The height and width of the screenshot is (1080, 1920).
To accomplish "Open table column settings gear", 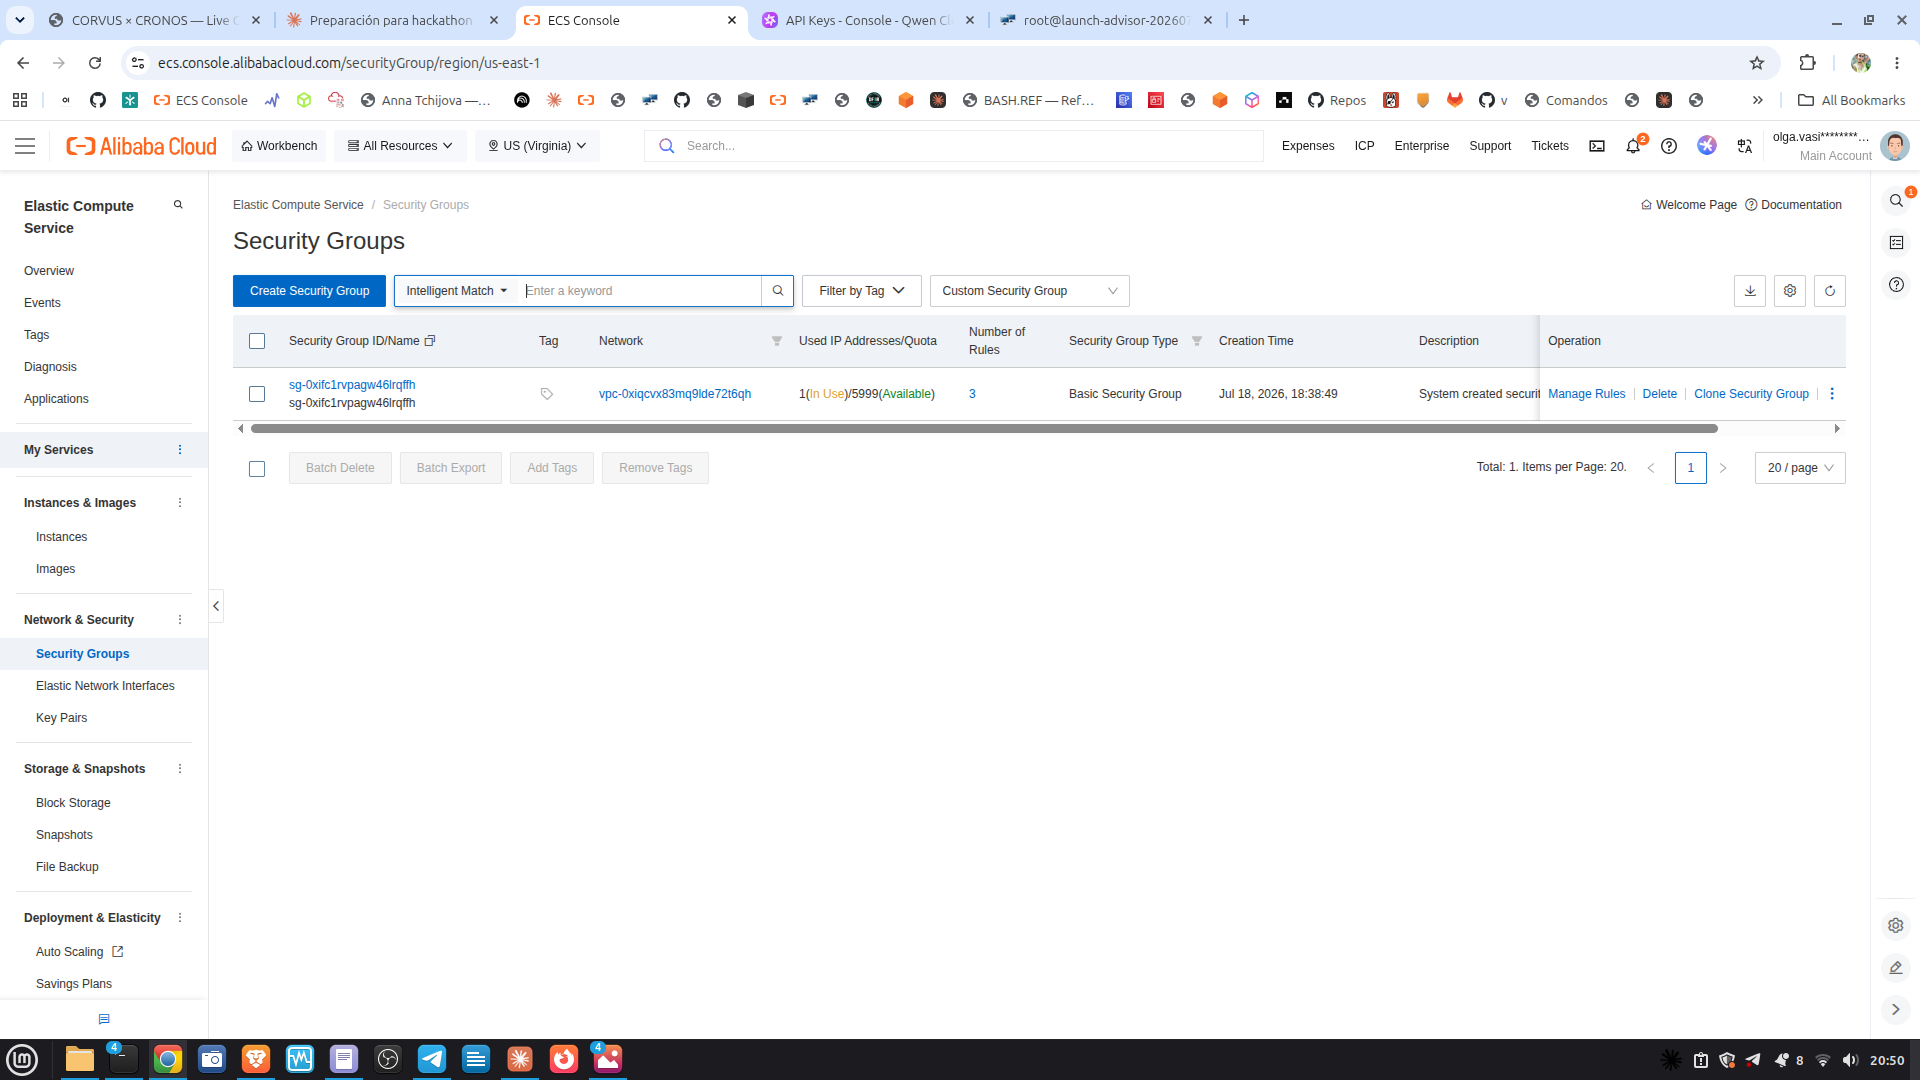I will (1790, 291).
